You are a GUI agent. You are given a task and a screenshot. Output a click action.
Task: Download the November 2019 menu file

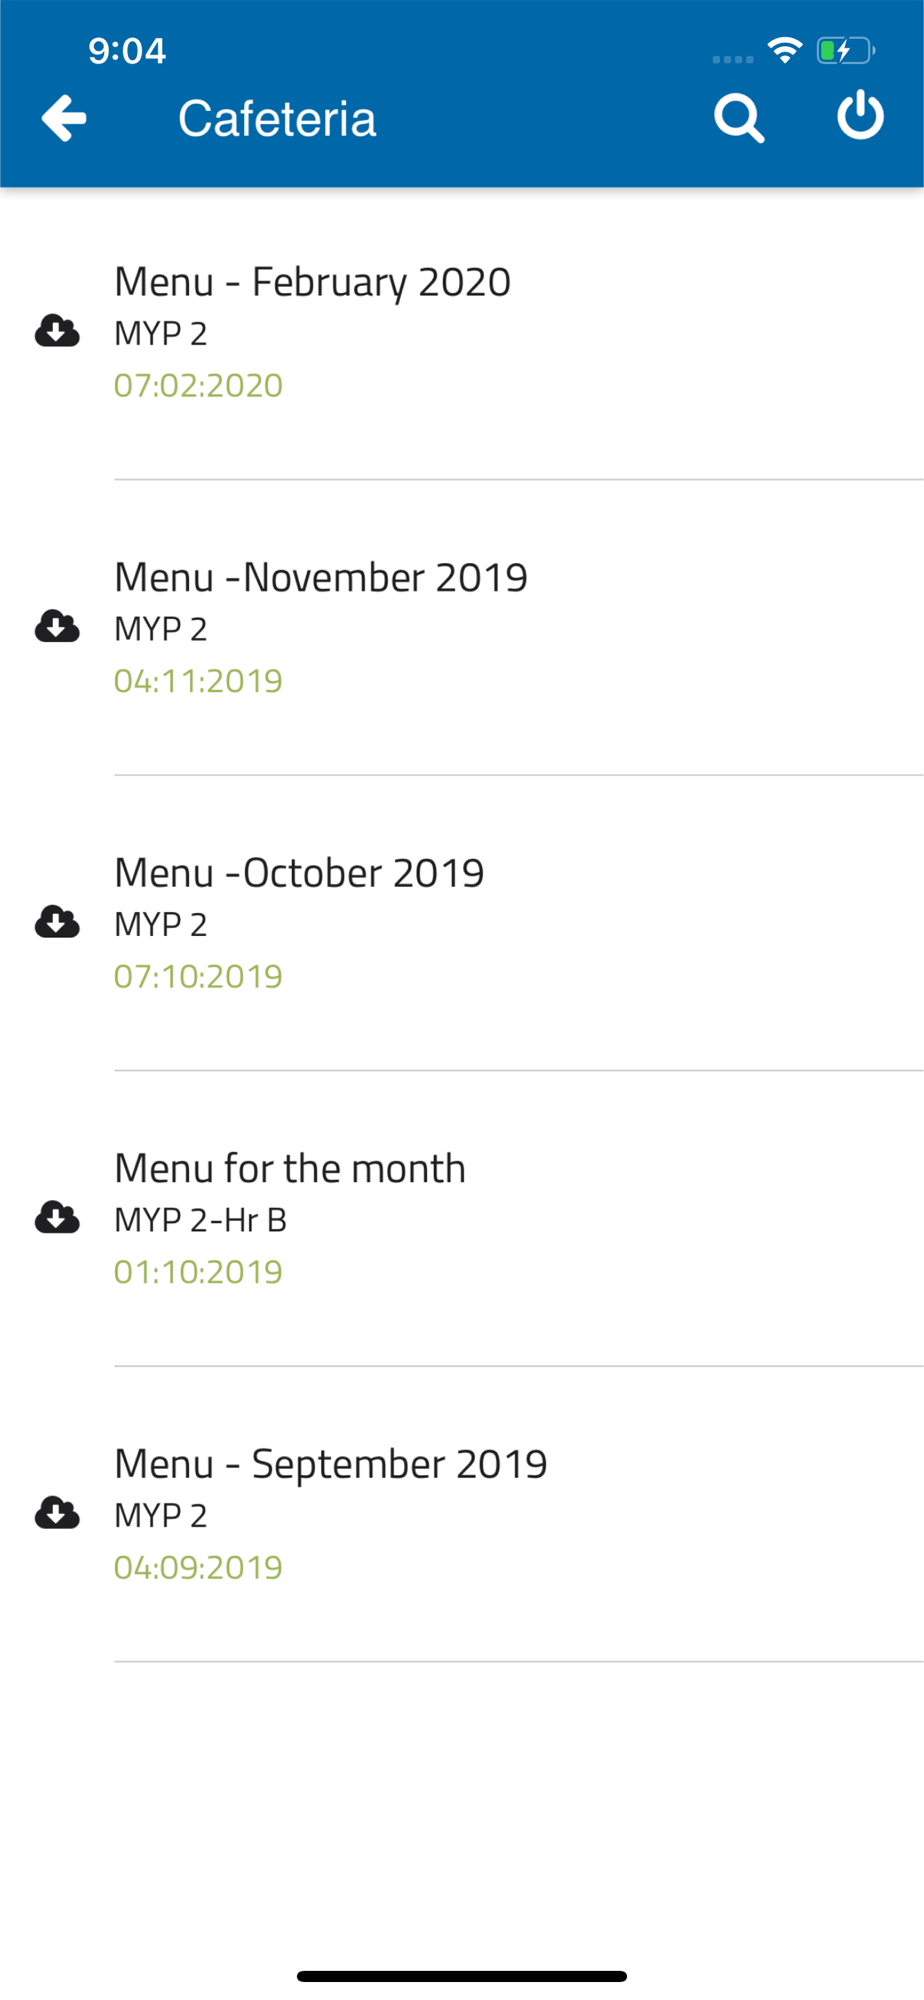pyautogui.click(x=57, y=626)
